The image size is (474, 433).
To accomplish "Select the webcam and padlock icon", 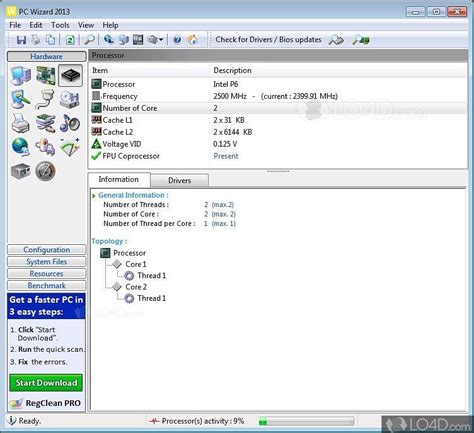I will pos(45,147).
